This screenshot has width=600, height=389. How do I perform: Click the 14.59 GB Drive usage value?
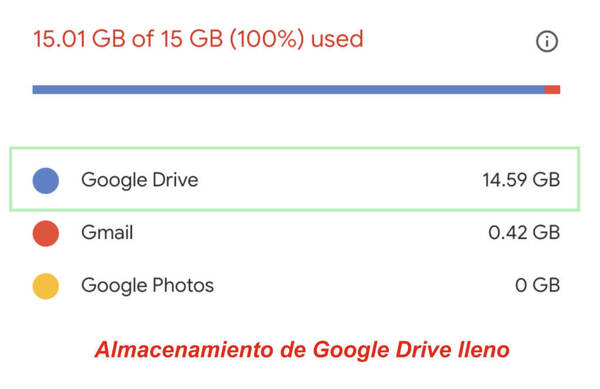point(521,180)
